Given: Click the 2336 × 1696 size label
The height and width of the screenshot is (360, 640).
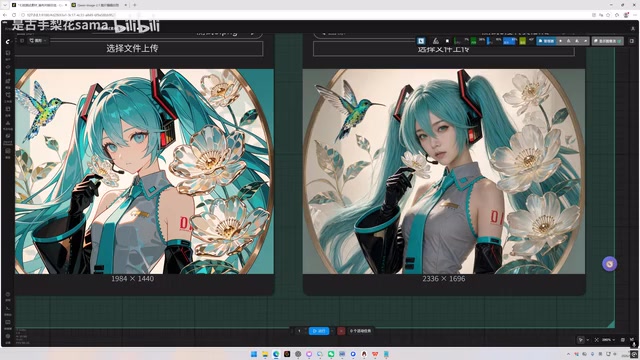Looking at the screenshot, I should pos(444,279).
